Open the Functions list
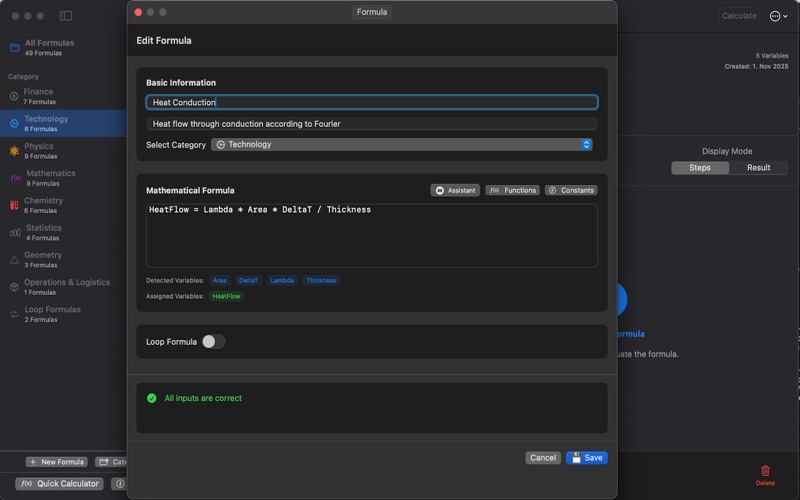 tap(512, 190)
